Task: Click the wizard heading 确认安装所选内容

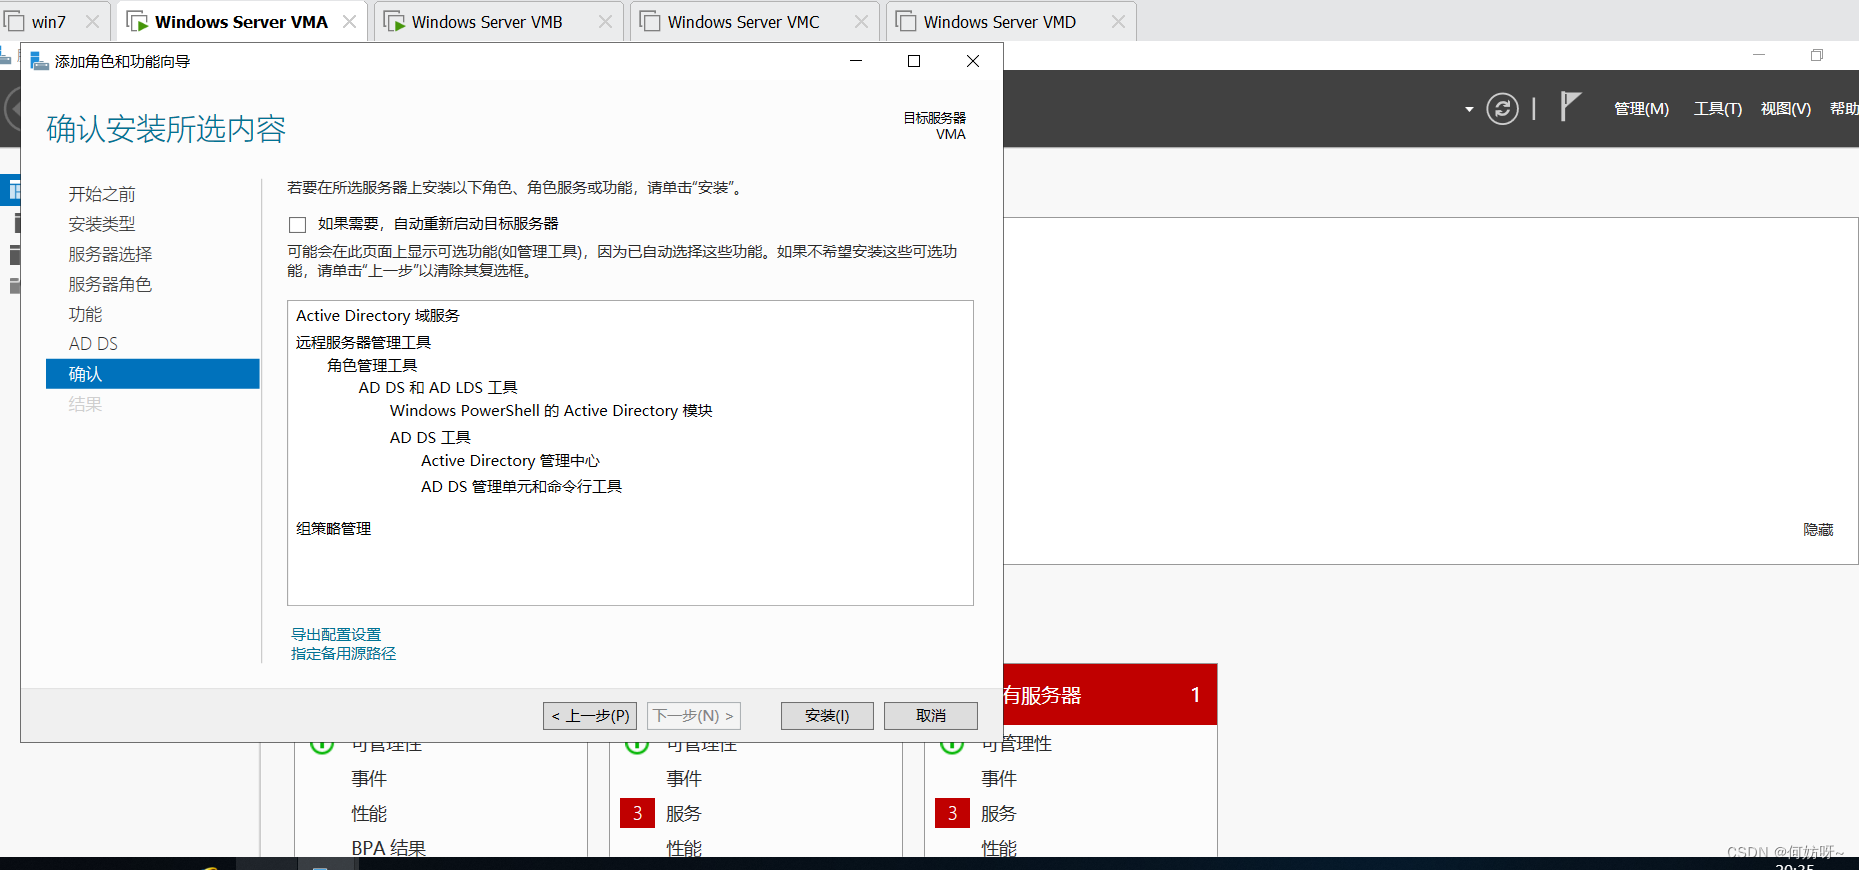Action: [166, 129]
